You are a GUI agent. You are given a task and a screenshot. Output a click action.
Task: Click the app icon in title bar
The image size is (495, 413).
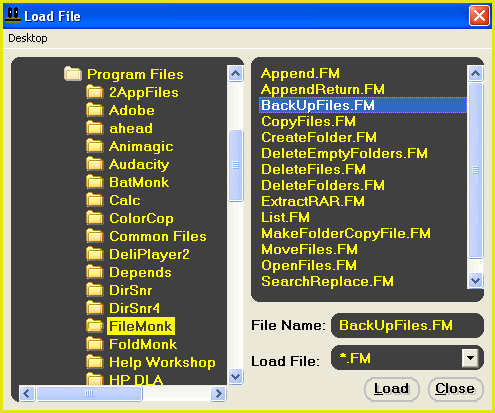click(13, 15)
